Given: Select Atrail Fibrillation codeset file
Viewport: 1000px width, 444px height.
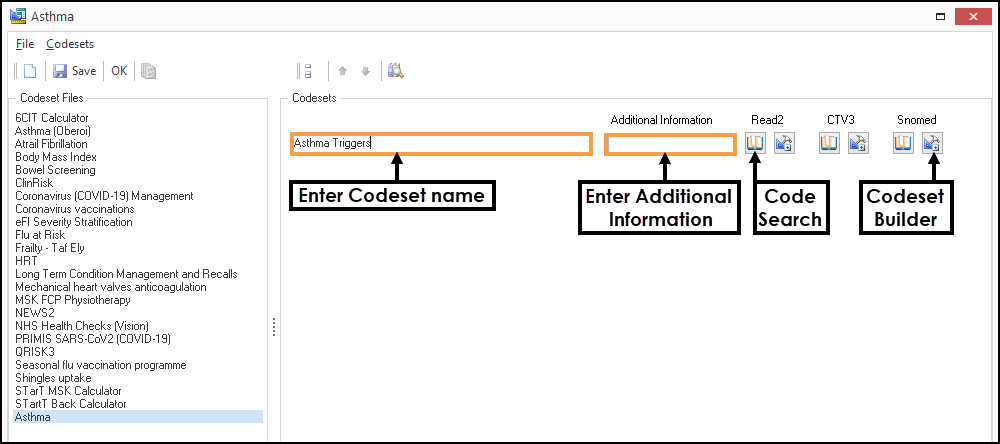Looking at the screenshot, I should (51, 144).
